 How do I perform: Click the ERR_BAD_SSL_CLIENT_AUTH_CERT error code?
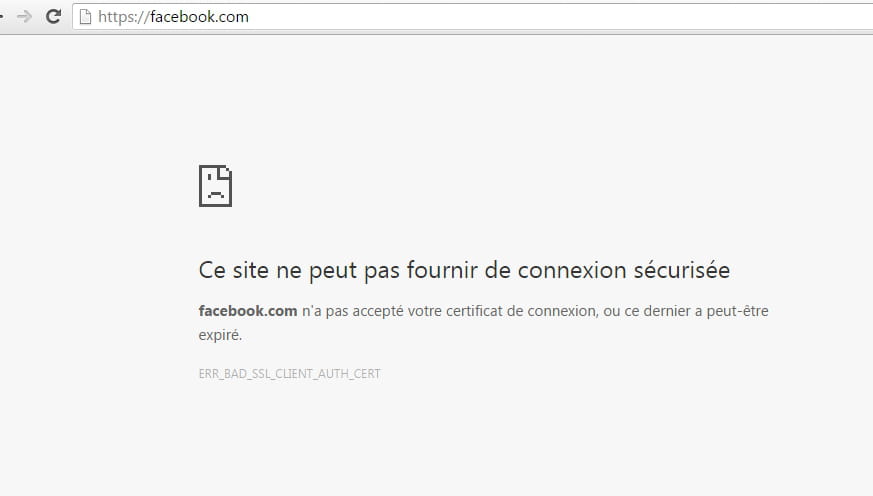290,374
